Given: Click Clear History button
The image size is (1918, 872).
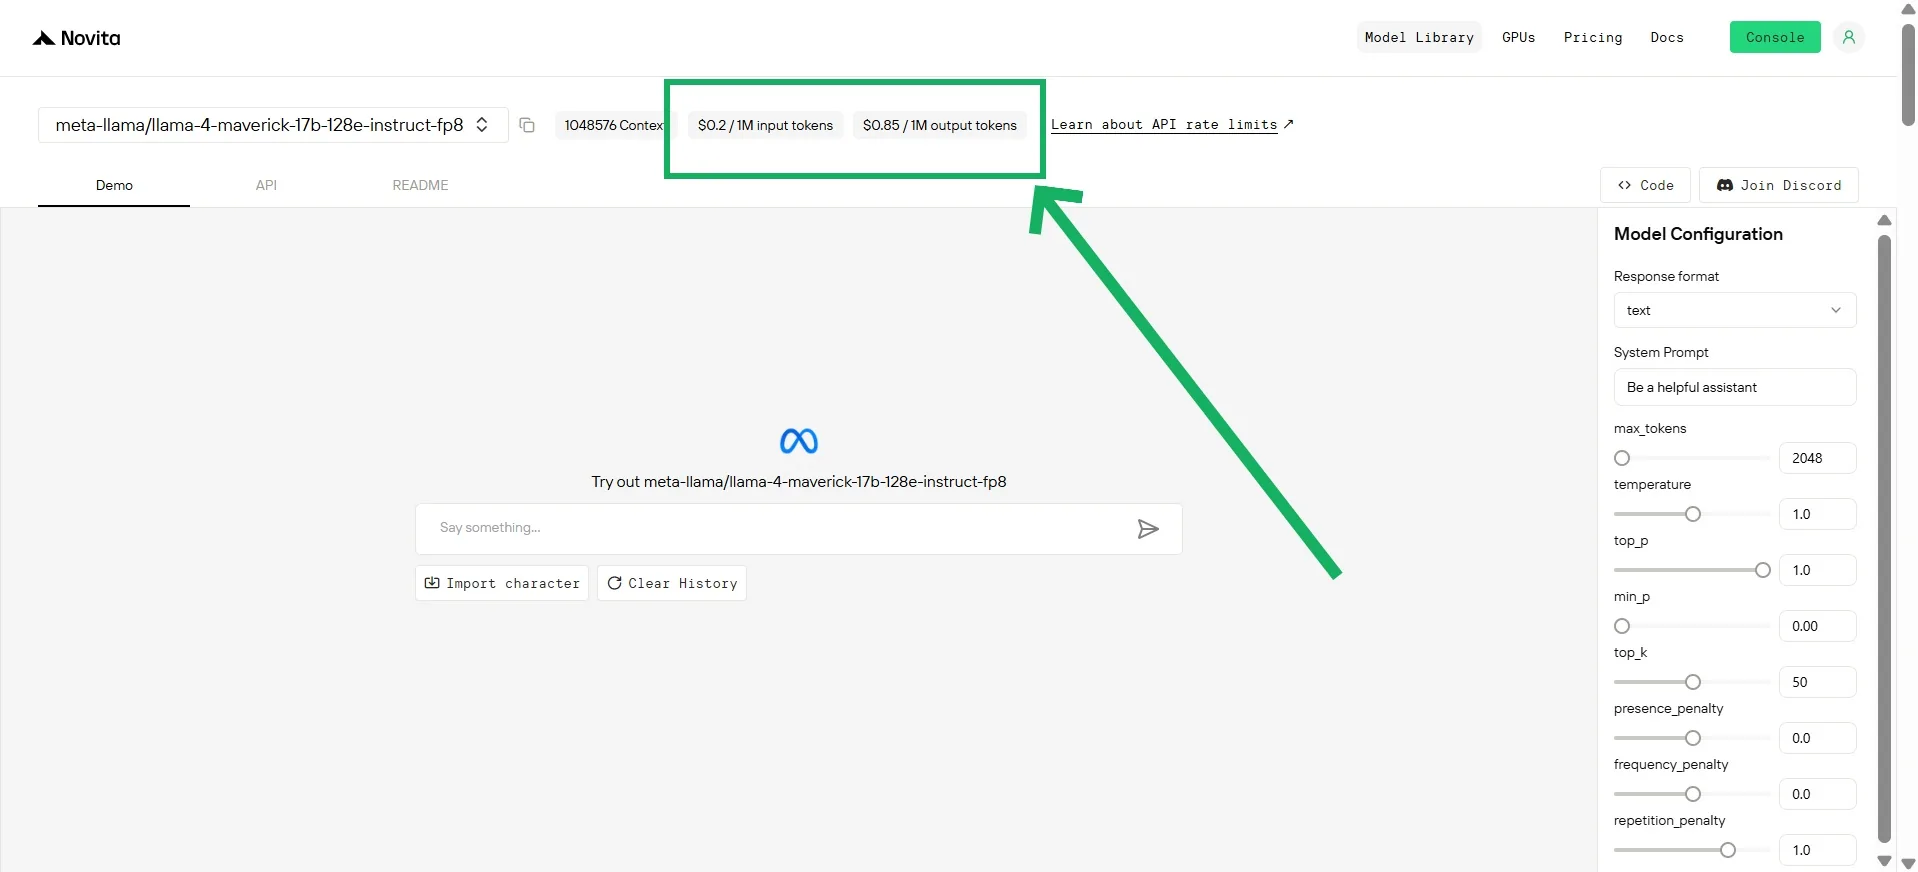Looking at the screenshot, I should point(672,583).
